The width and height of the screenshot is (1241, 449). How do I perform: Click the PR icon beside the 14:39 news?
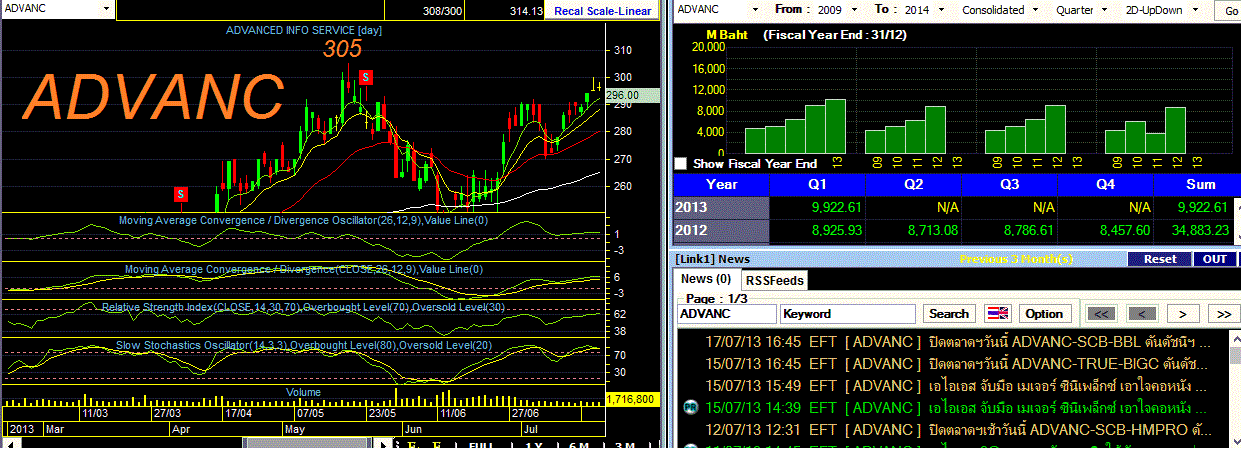pos(690,408)
